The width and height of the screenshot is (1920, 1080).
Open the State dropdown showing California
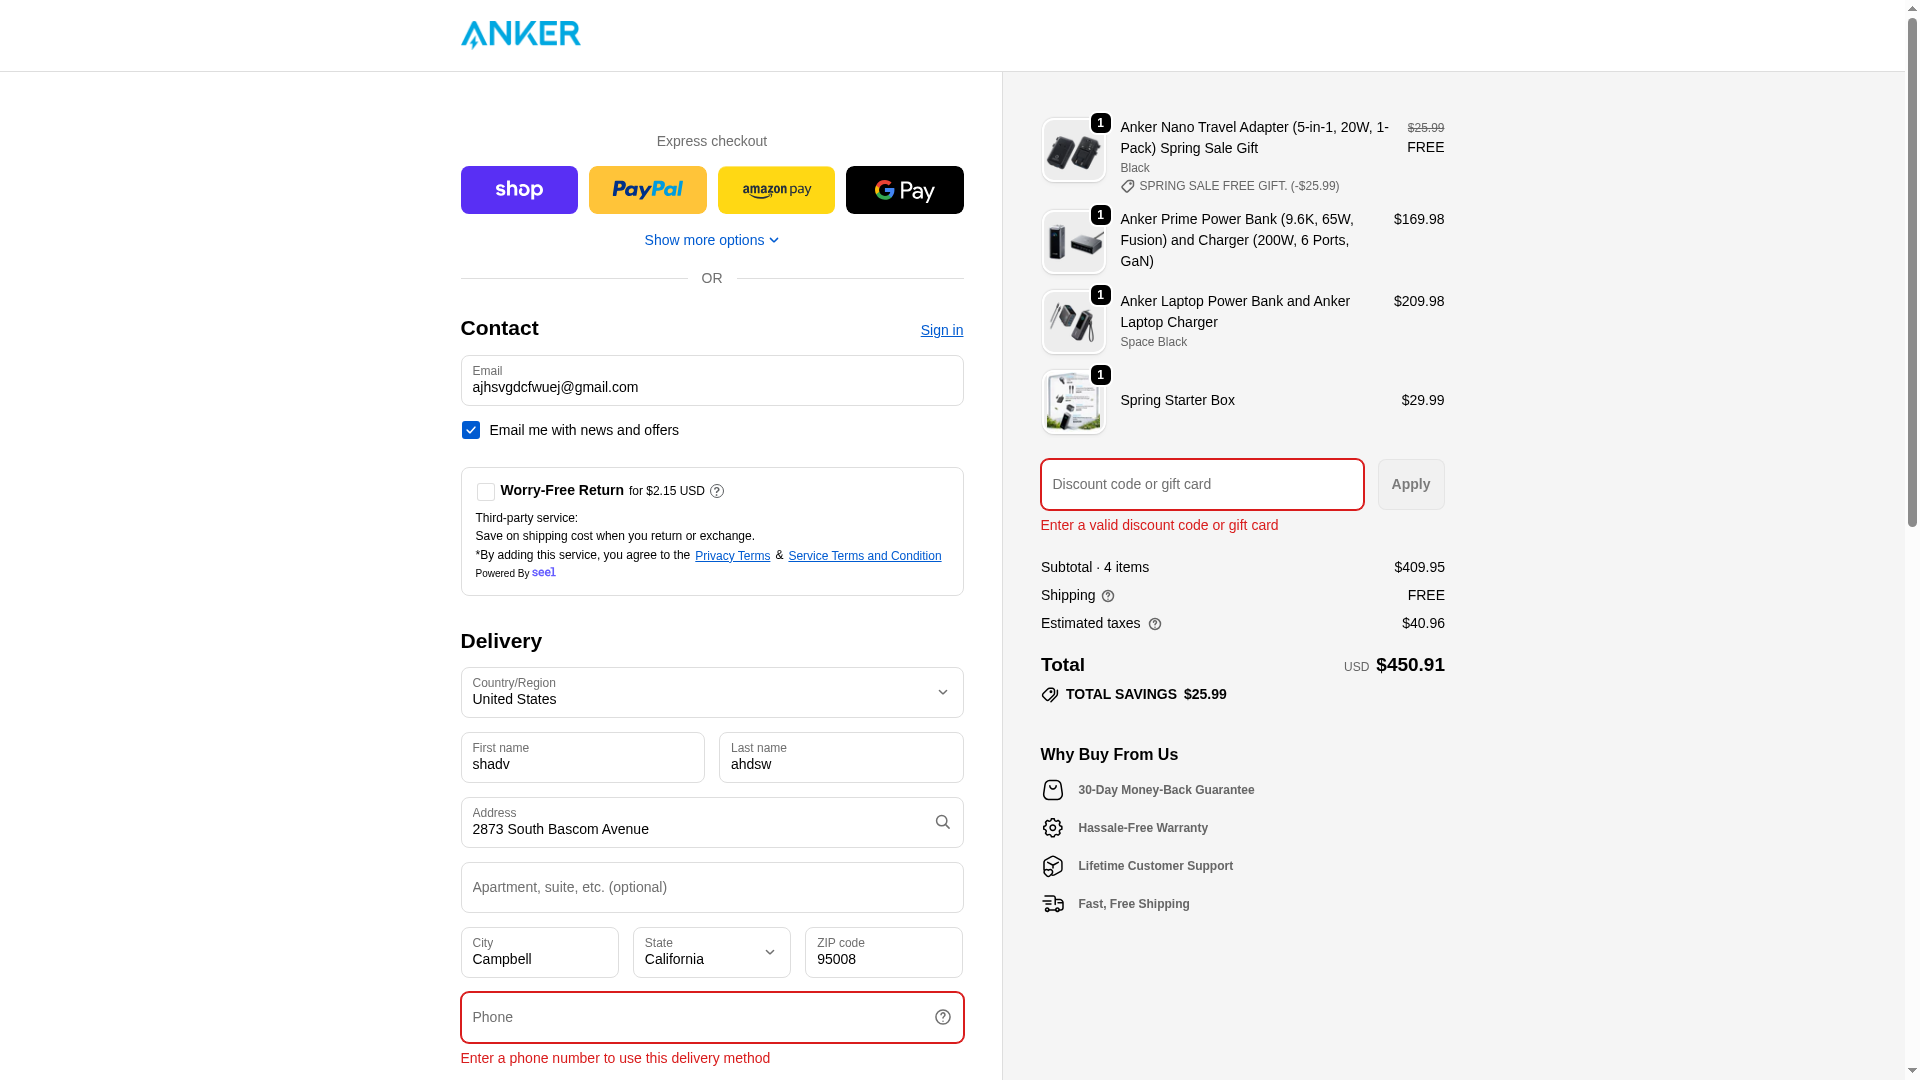coord(711,952)
